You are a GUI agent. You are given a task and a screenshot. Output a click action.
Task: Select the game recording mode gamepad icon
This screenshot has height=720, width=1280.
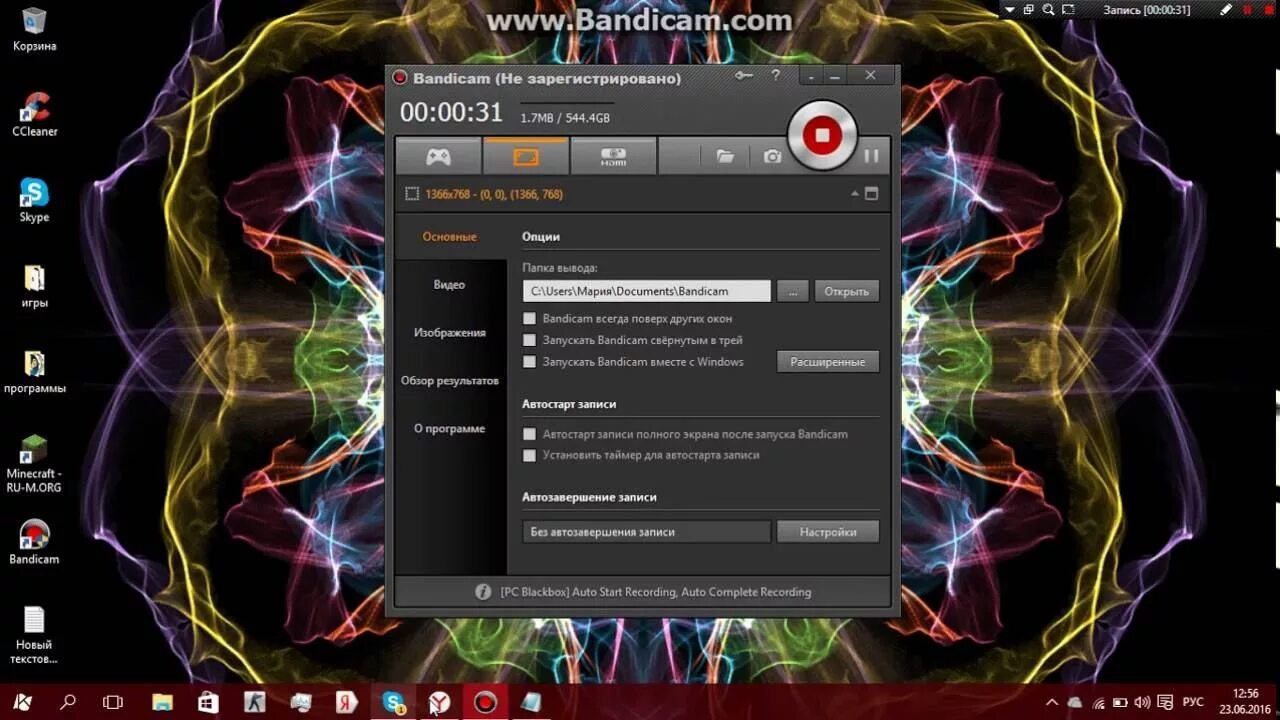[438, 156]
